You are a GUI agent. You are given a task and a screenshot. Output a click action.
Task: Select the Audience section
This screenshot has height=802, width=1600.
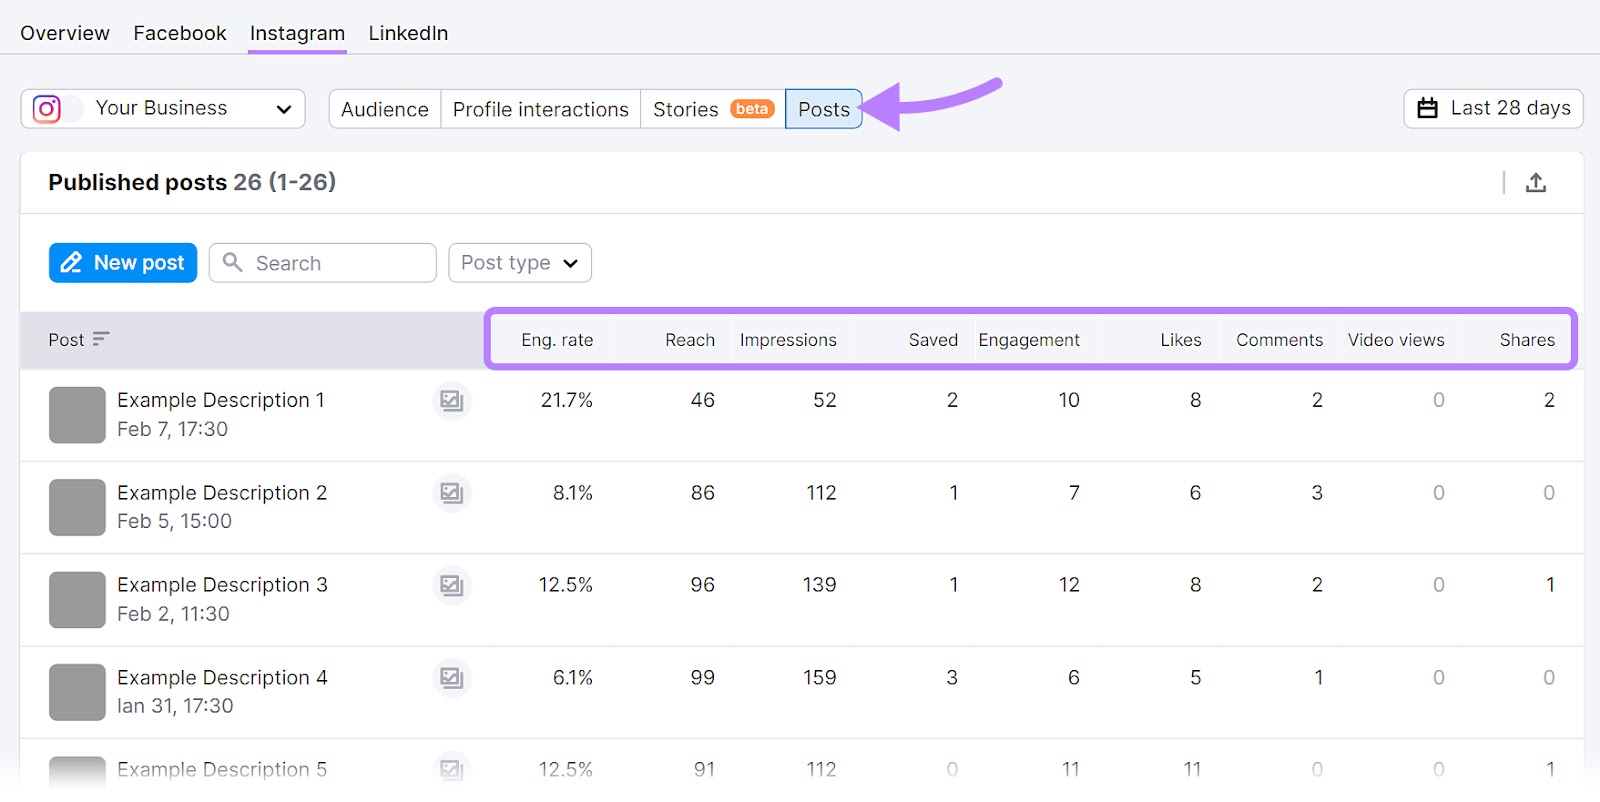[x=384, y=110]
